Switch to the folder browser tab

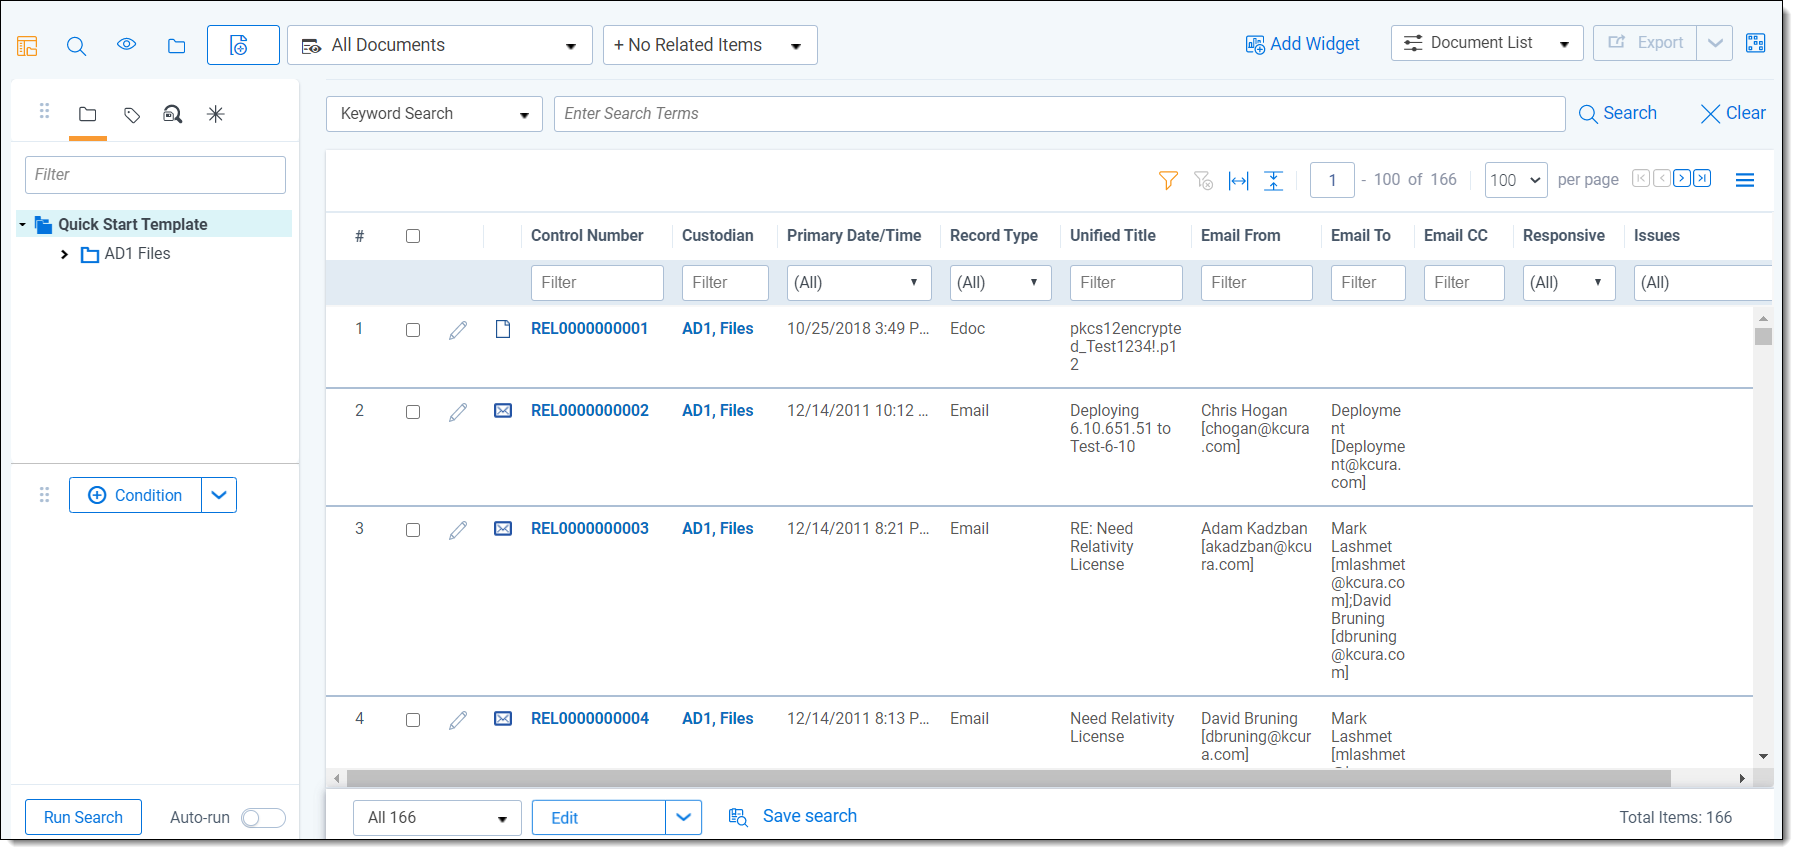point(88,115)
